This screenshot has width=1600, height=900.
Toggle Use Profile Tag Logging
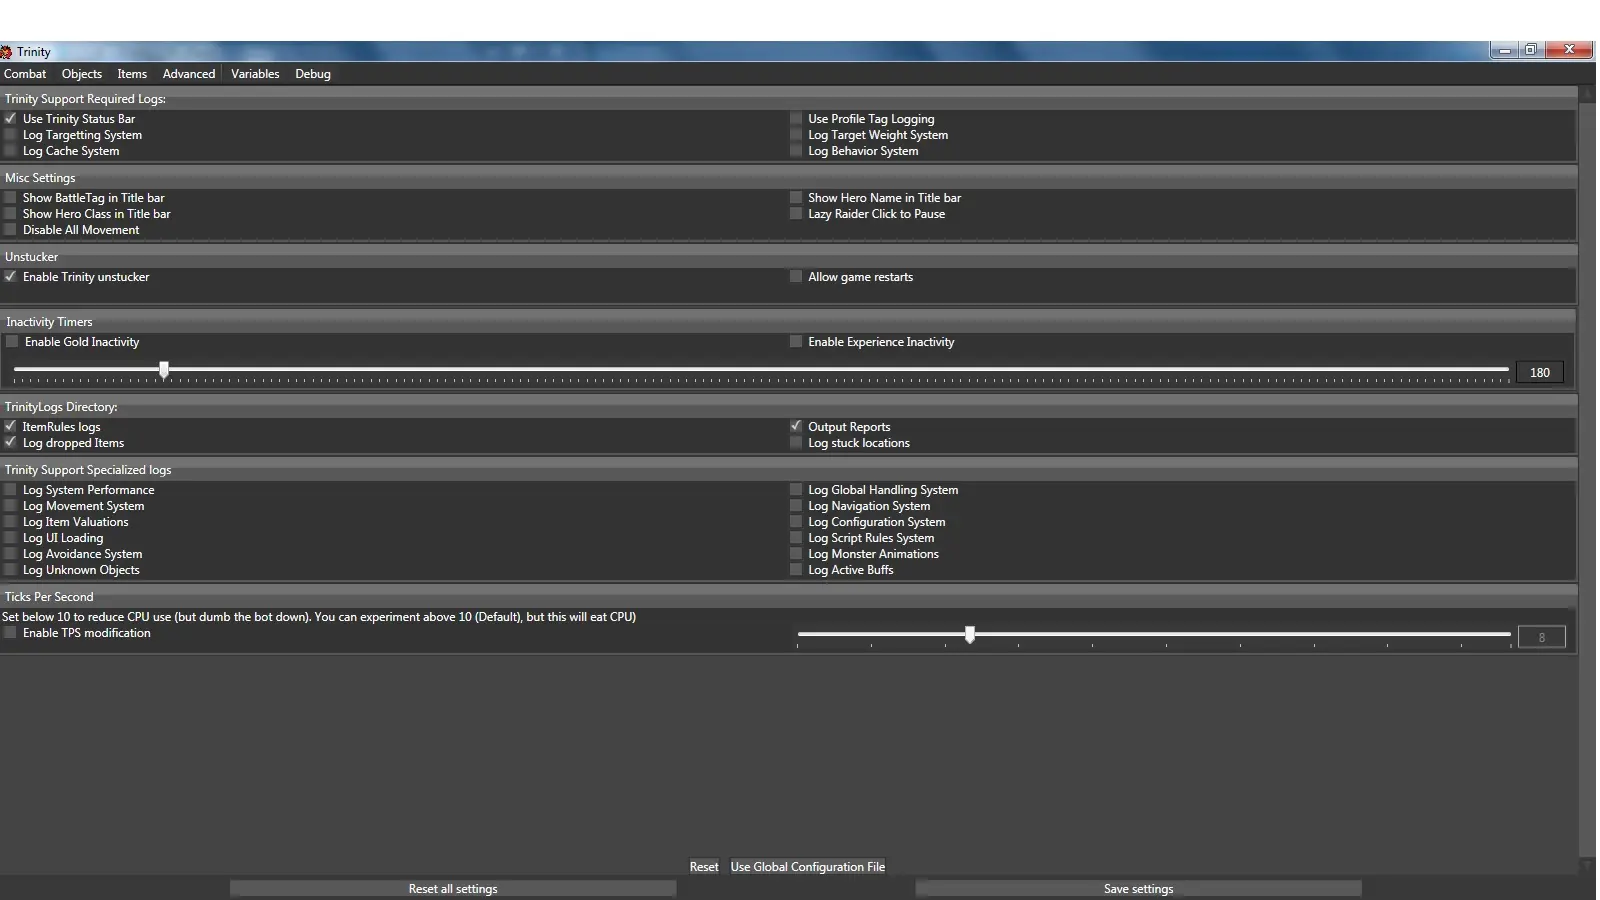[796, 118]
